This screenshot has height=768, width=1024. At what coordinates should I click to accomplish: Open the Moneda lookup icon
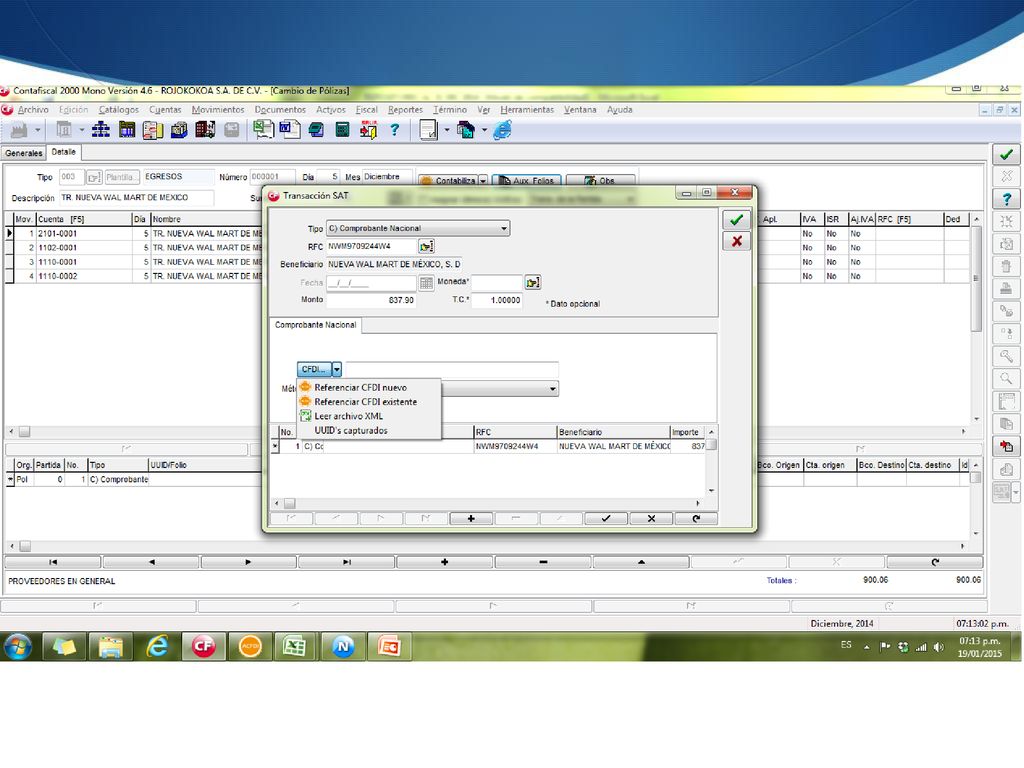533,282
